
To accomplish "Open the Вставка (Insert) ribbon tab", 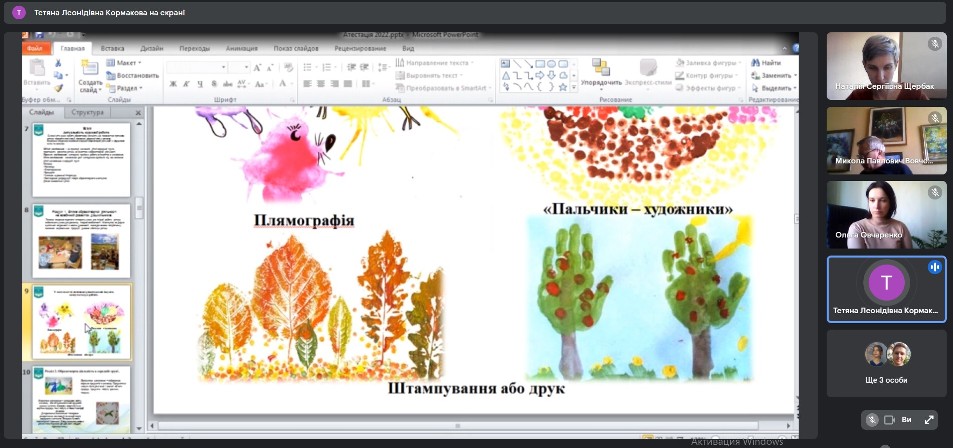I will click(112, 47).
